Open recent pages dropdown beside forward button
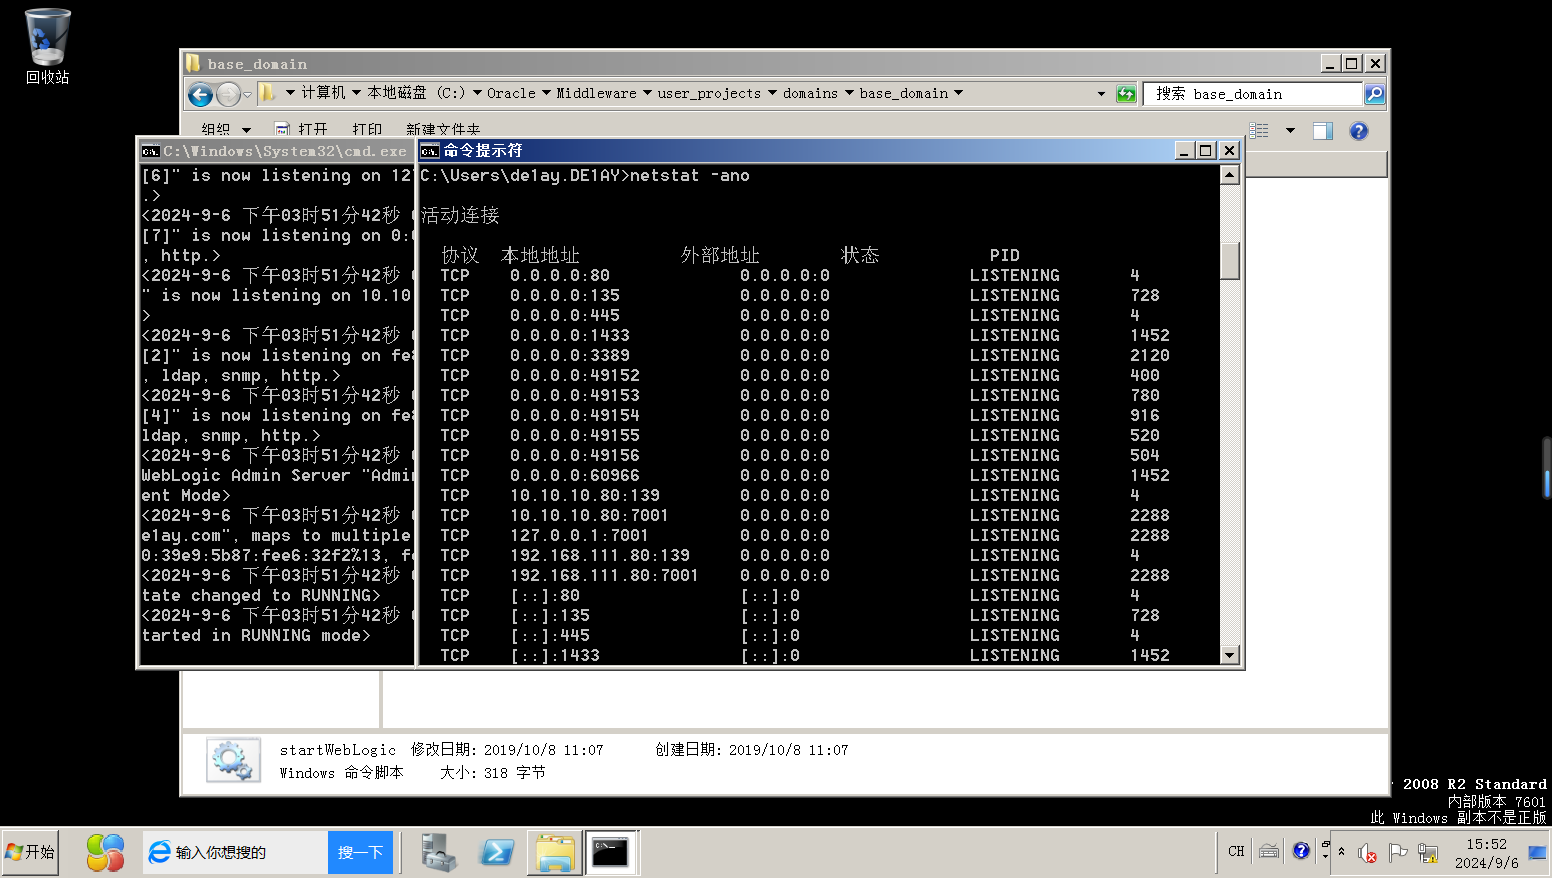Image resolution: width=1552 pixels, height=878 pixels. [248, 94]
